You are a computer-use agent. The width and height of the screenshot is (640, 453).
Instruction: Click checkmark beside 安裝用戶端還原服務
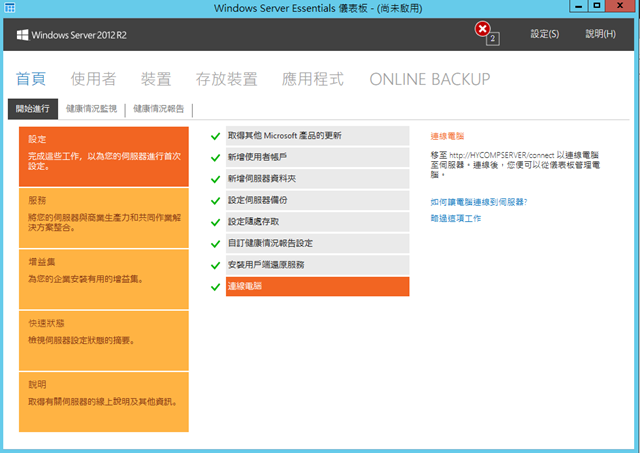pos(216,266)
